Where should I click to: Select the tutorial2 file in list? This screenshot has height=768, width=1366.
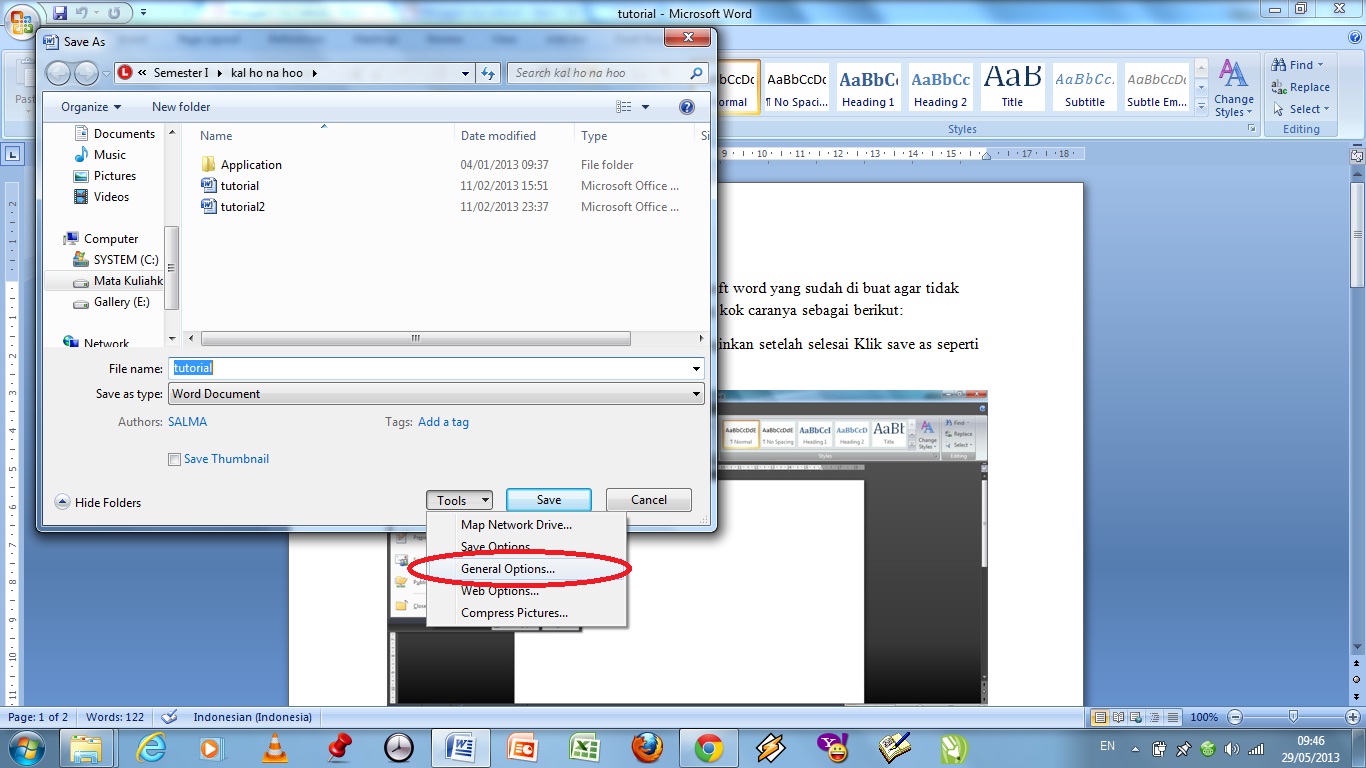233,207
